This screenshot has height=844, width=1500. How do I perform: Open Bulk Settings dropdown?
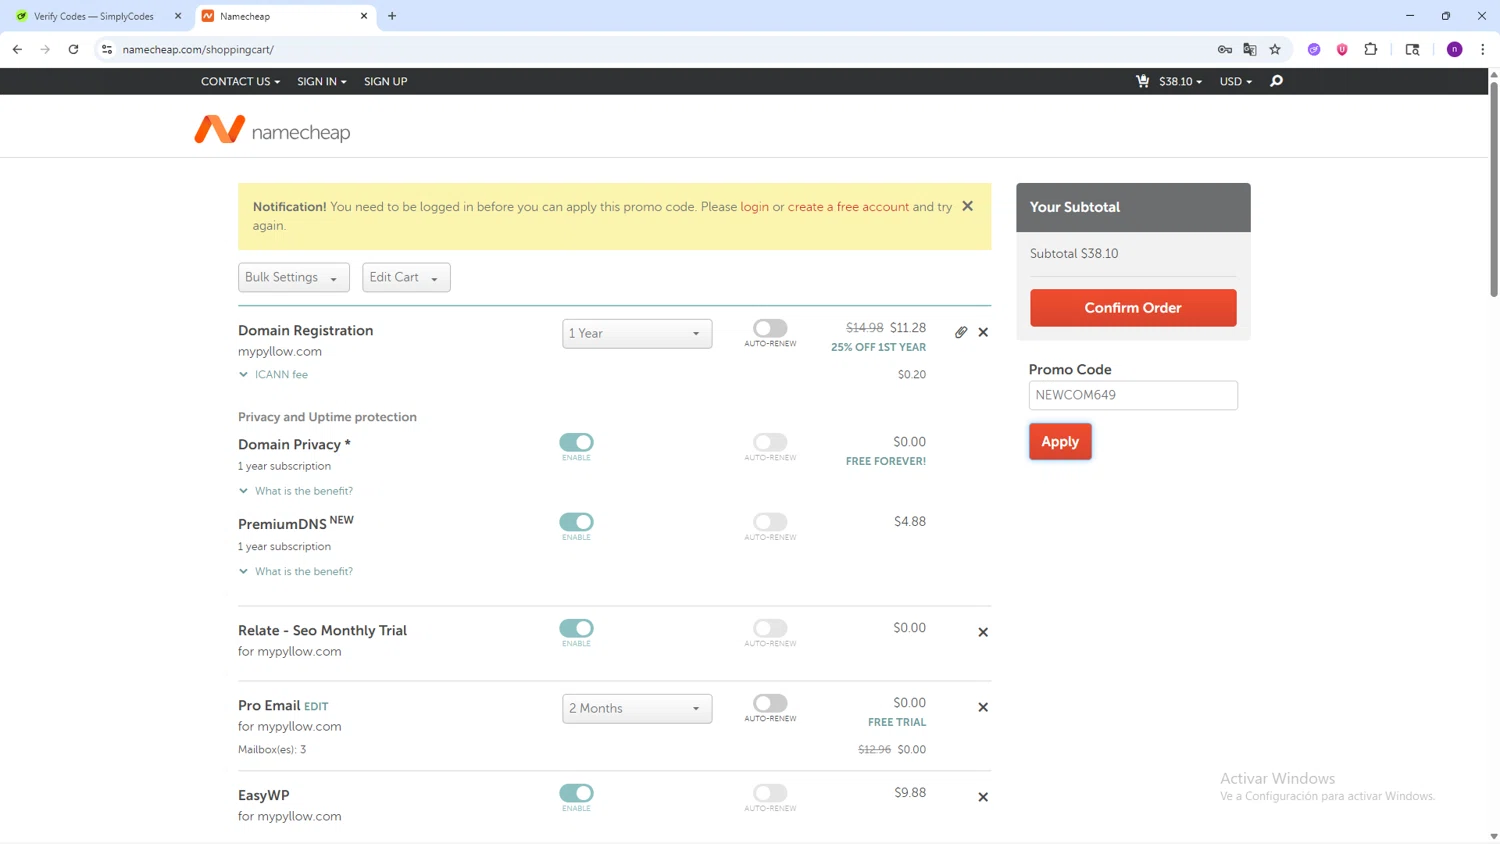[293, 277]
